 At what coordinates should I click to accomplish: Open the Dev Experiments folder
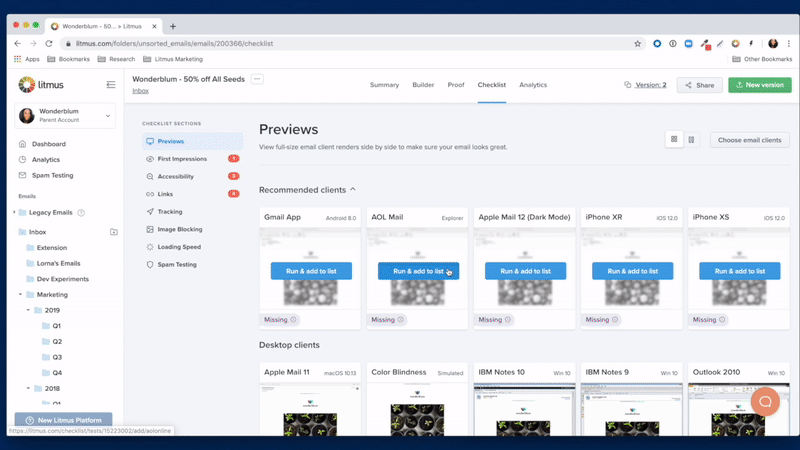[x=62, y=279]
